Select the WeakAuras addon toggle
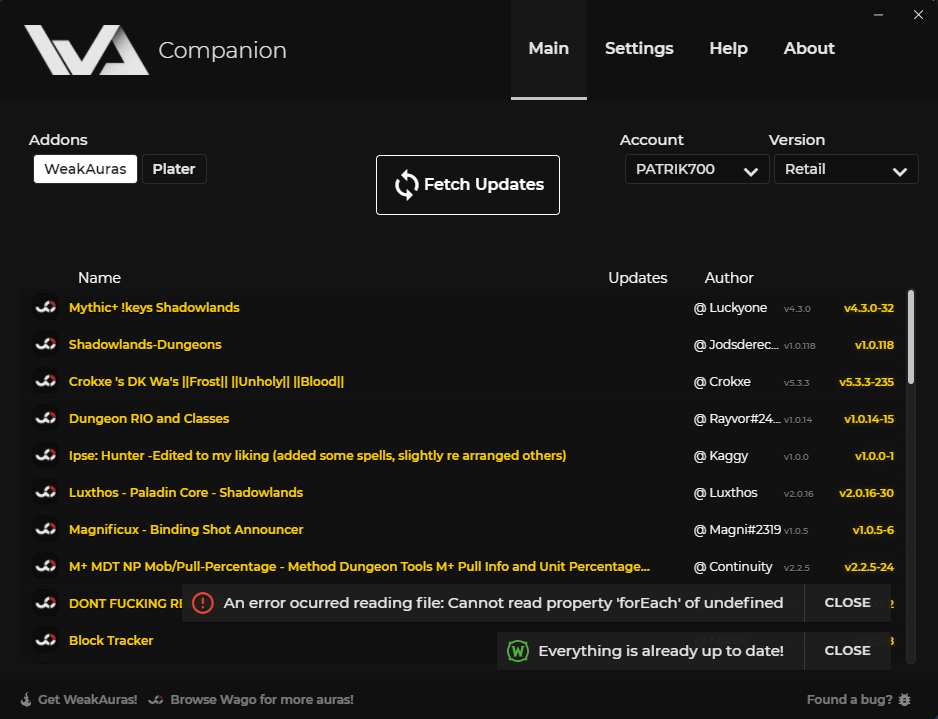This screenshot has height=719, width=938. pyautogui.click(x=85, y=169)
